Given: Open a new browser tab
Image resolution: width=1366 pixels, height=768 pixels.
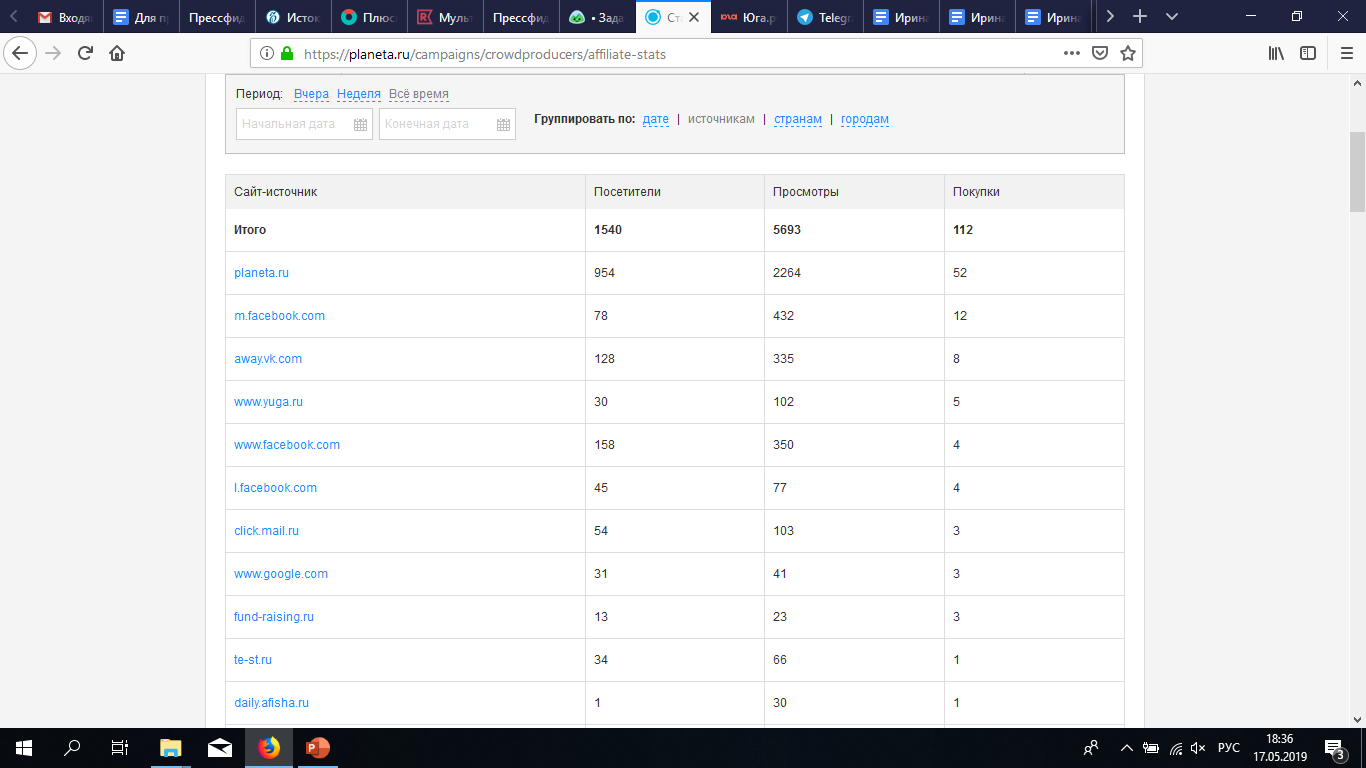Looking at the screenshot, I should click(1139, 17).
